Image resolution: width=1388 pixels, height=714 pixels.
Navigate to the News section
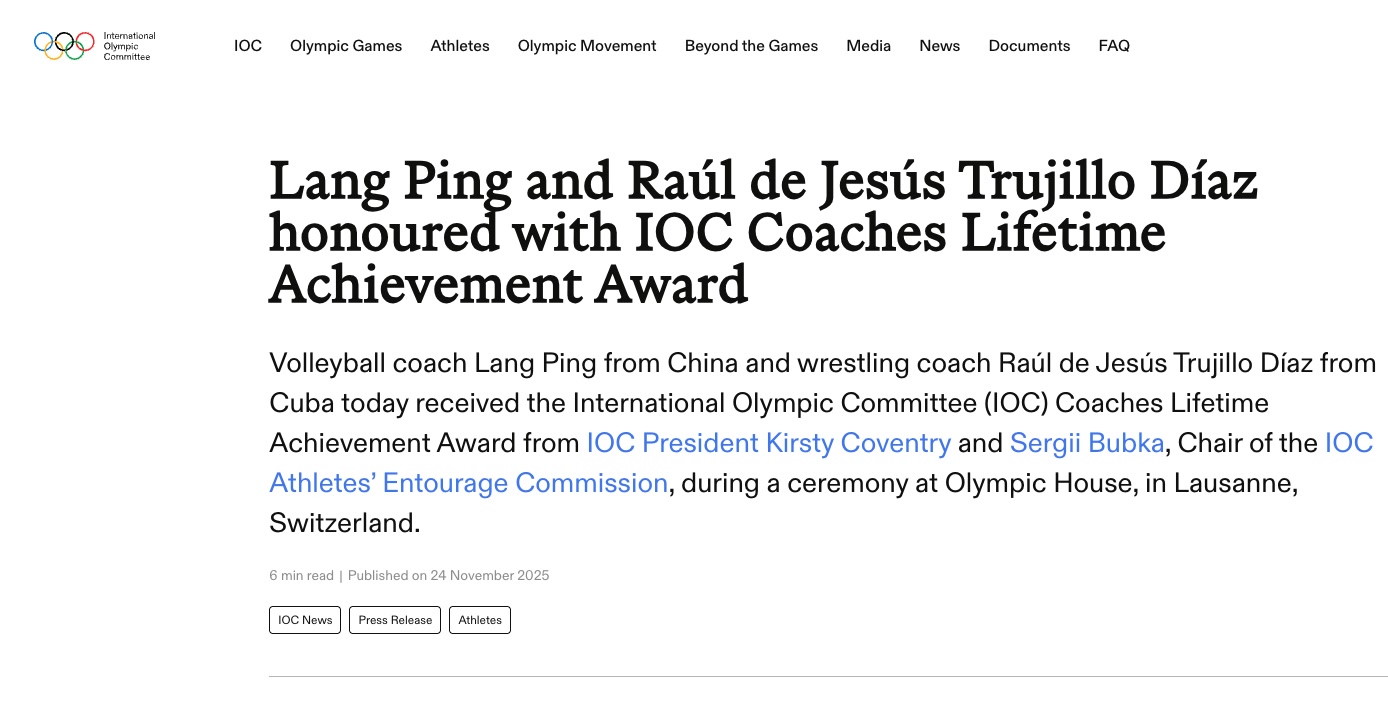(939, 46)
